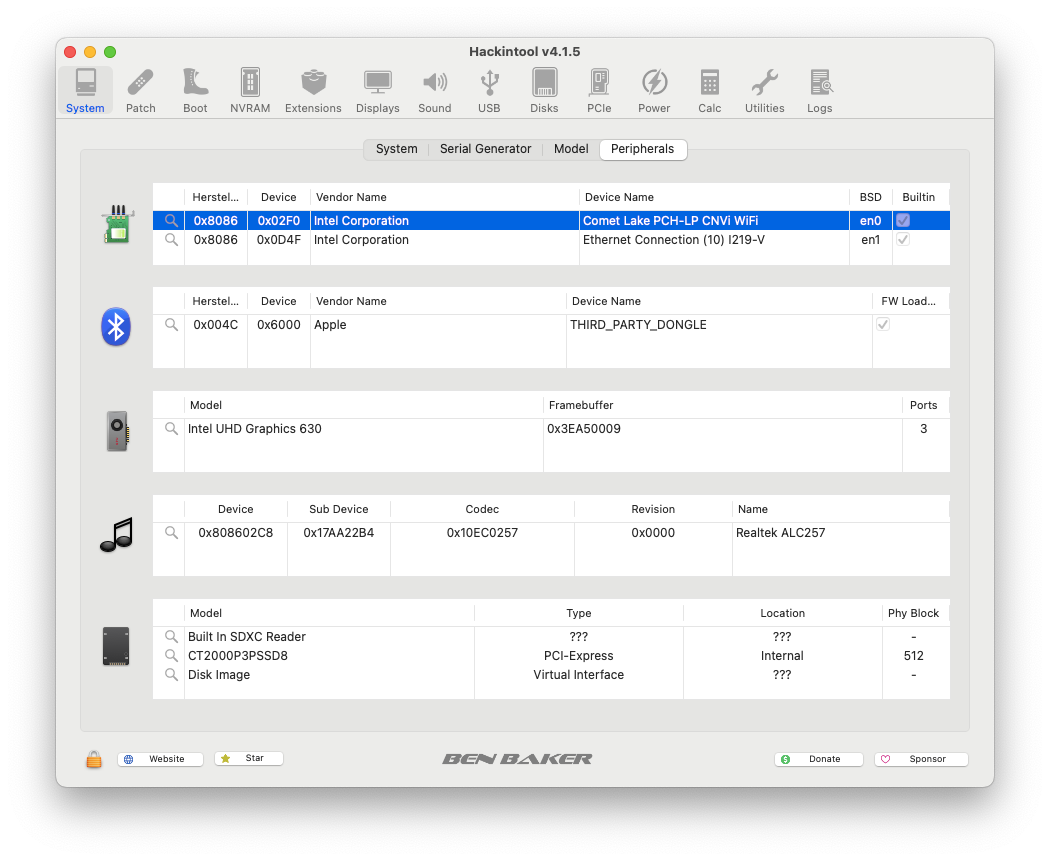Screen dimensions: 1050x861
Task: Click the Donate button
Action: 819,759
